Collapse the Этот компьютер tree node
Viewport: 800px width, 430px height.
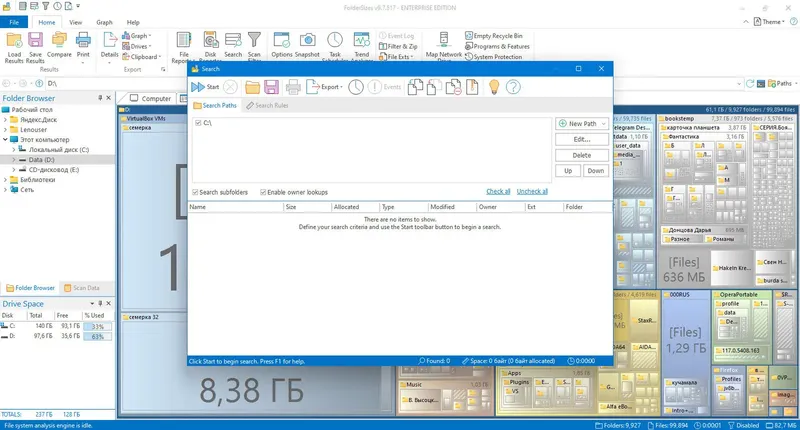pyautogui.click(x=6, y=140)
